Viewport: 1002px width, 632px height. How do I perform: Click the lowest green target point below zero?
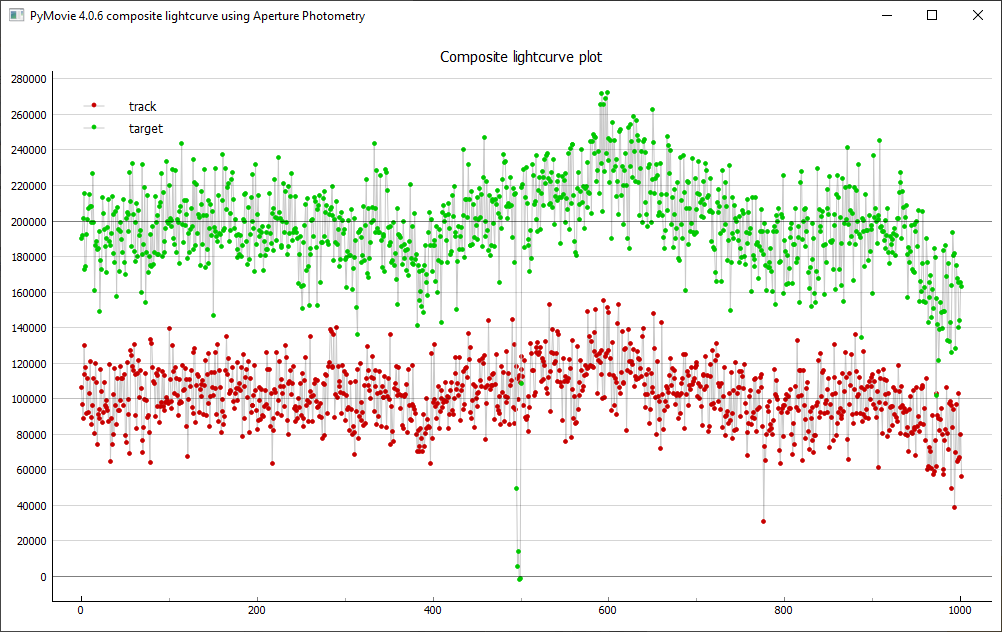click(x=520, y=579)
